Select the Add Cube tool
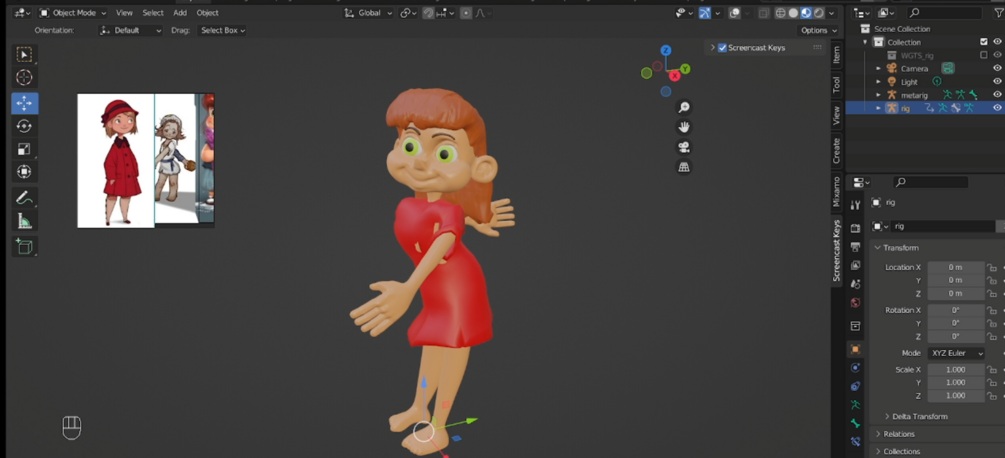 (24, 247)
